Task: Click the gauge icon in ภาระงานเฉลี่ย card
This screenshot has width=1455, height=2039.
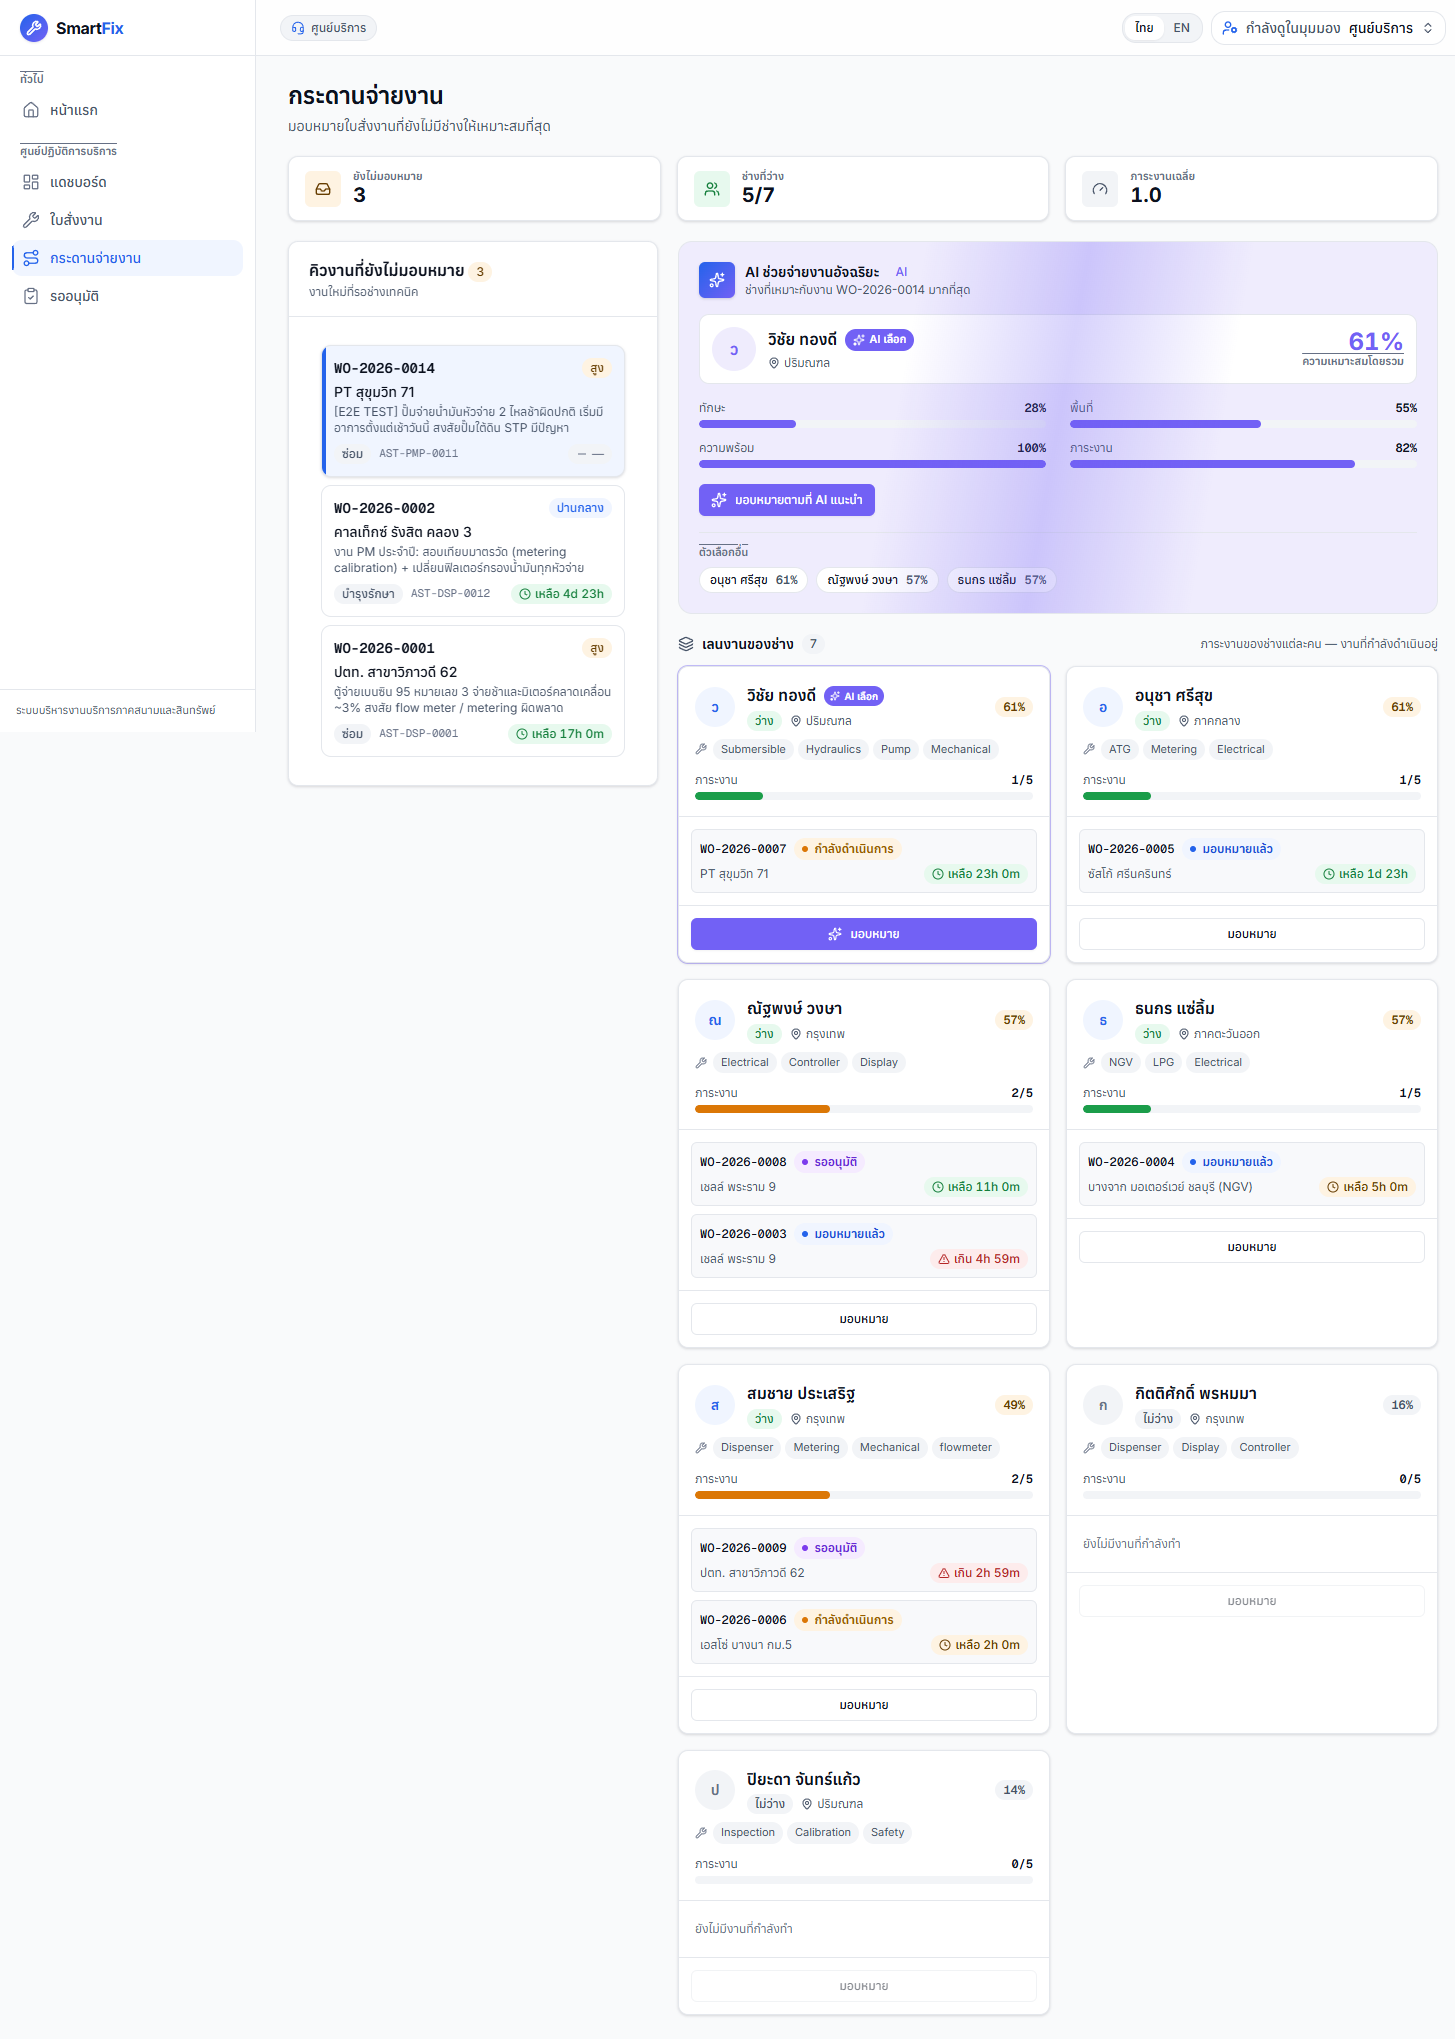Action: (1100, 188)
